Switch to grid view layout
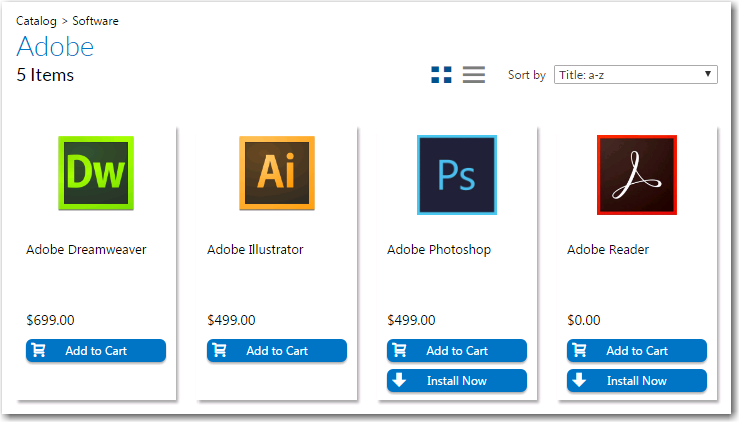 click(x=441, y=75)
